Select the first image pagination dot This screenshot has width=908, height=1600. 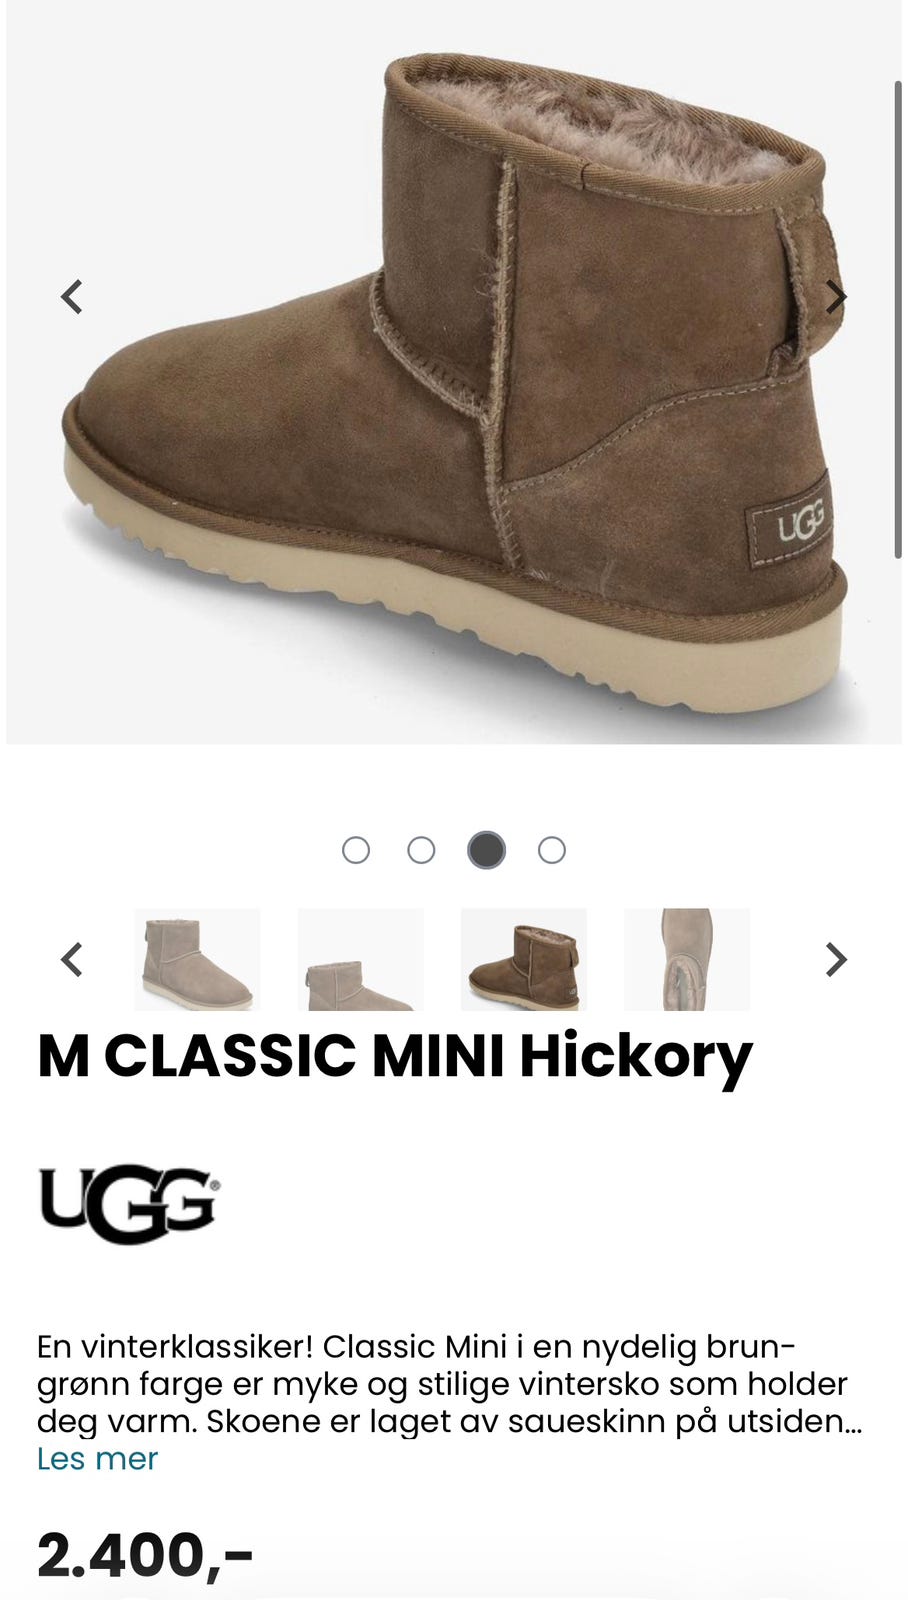[356, 850]
